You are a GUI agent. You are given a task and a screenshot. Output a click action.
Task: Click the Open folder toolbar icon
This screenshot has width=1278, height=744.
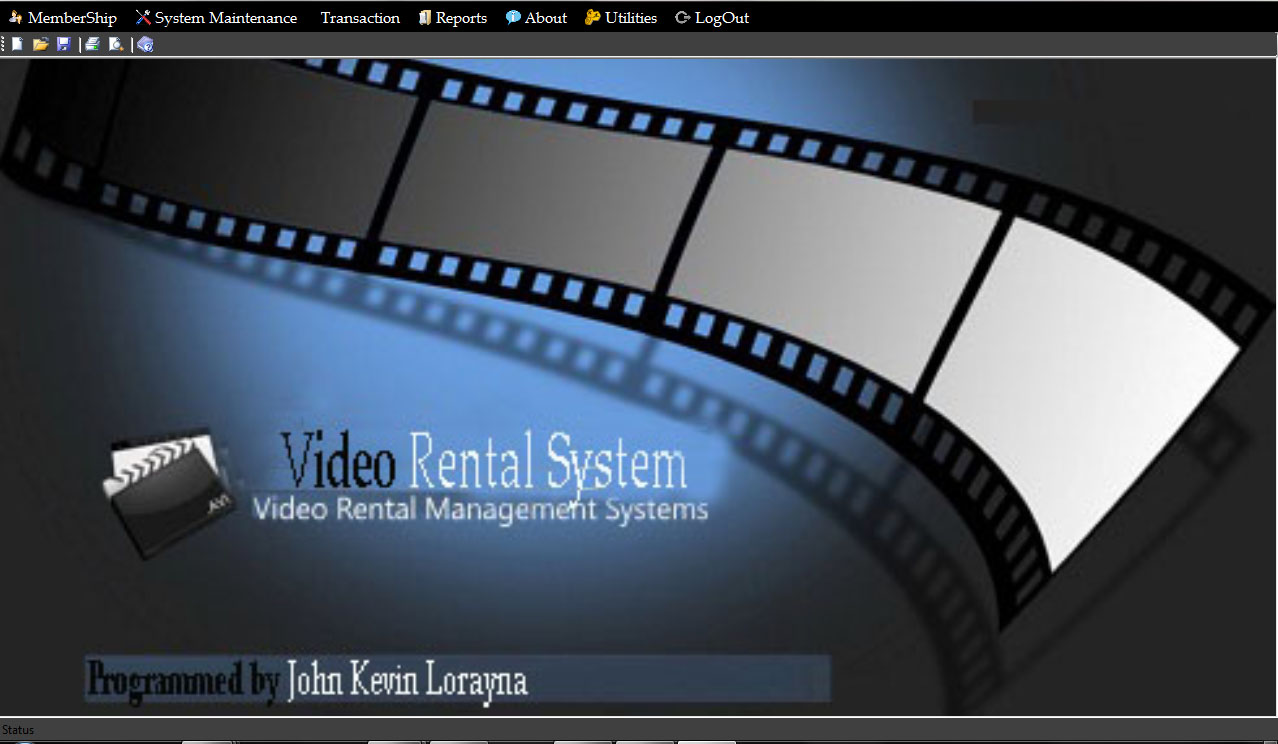[41, 44]
